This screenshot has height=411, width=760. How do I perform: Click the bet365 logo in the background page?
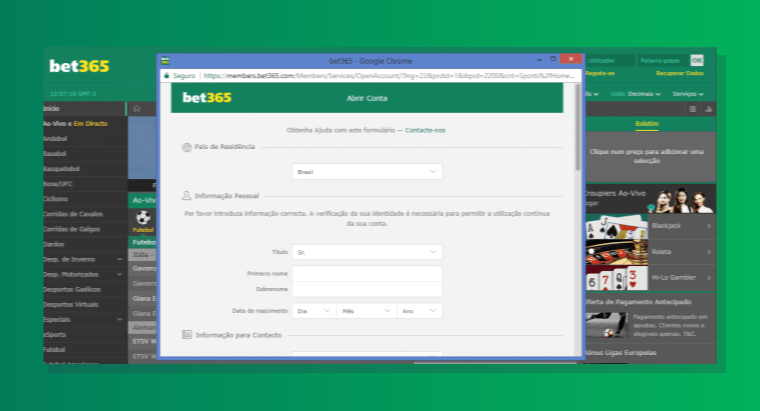coord(79,66)
